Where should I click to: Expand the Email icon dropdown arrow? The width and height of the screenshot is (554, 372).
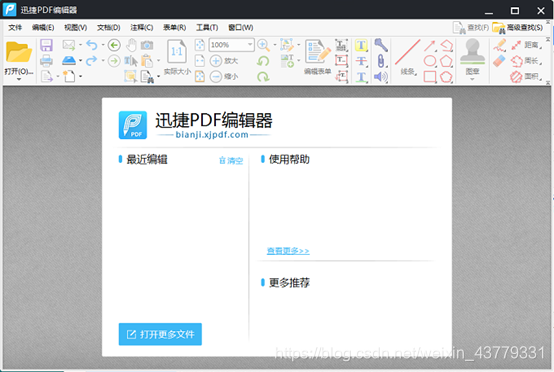pos(81,45)
